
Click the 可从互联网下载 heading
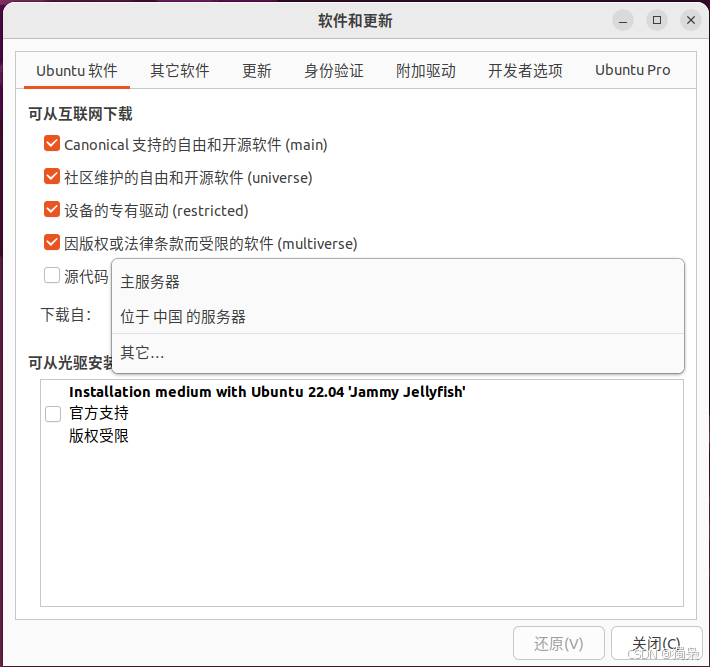click(x=81, y=114)
